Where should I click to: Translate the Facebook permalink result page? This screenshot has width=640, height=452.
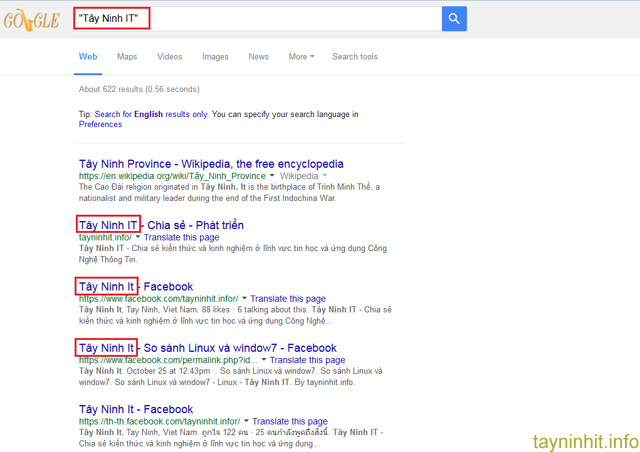[307, 360]
